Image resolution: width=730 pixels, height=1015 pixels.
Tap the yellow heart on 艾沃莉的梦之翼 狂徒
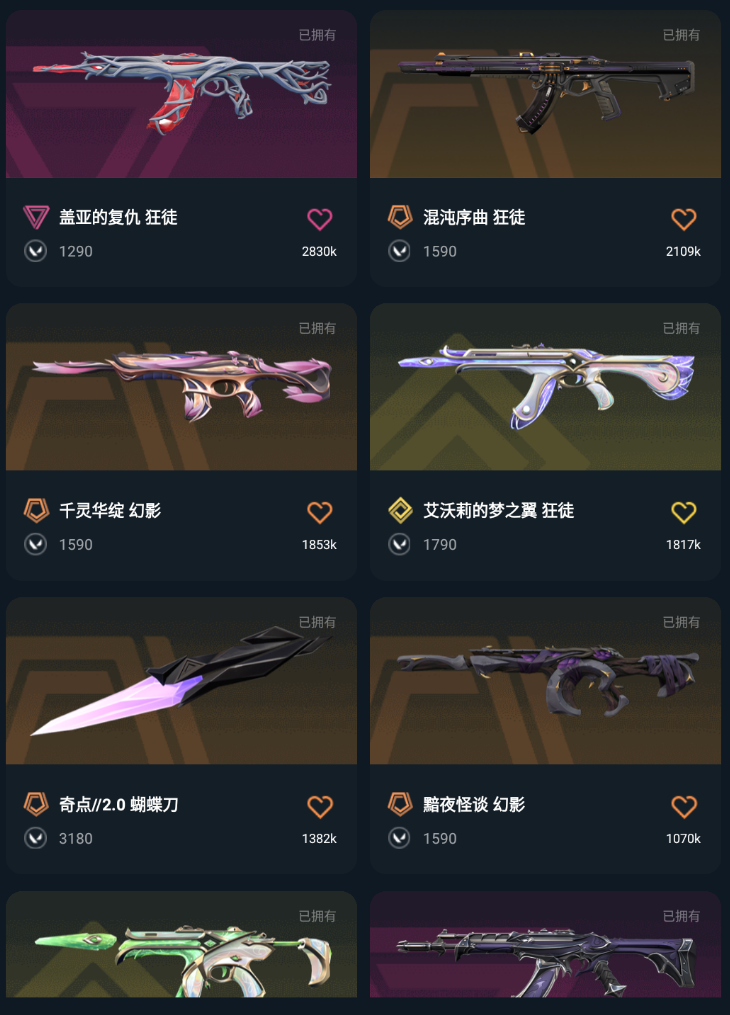click(x=683, y=512)
